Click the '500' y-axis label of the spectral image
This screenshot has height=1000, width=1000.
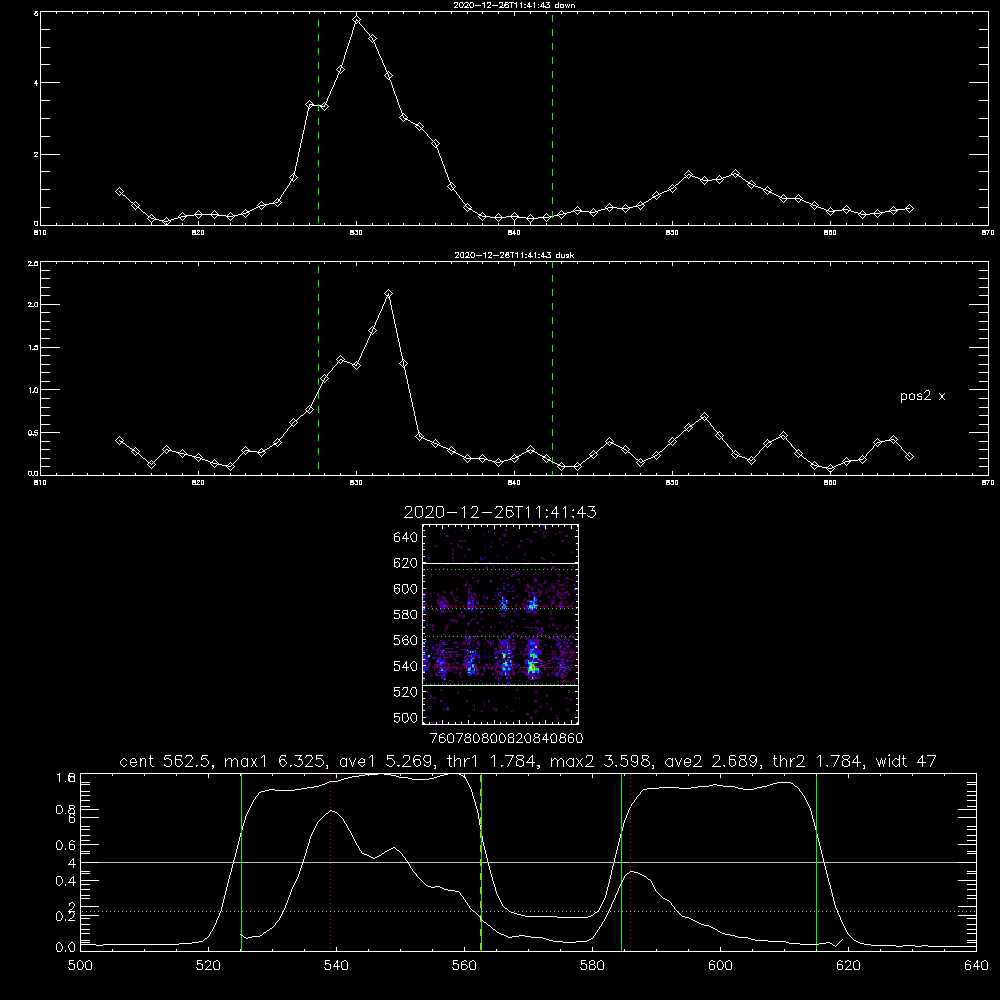point(406,717)
